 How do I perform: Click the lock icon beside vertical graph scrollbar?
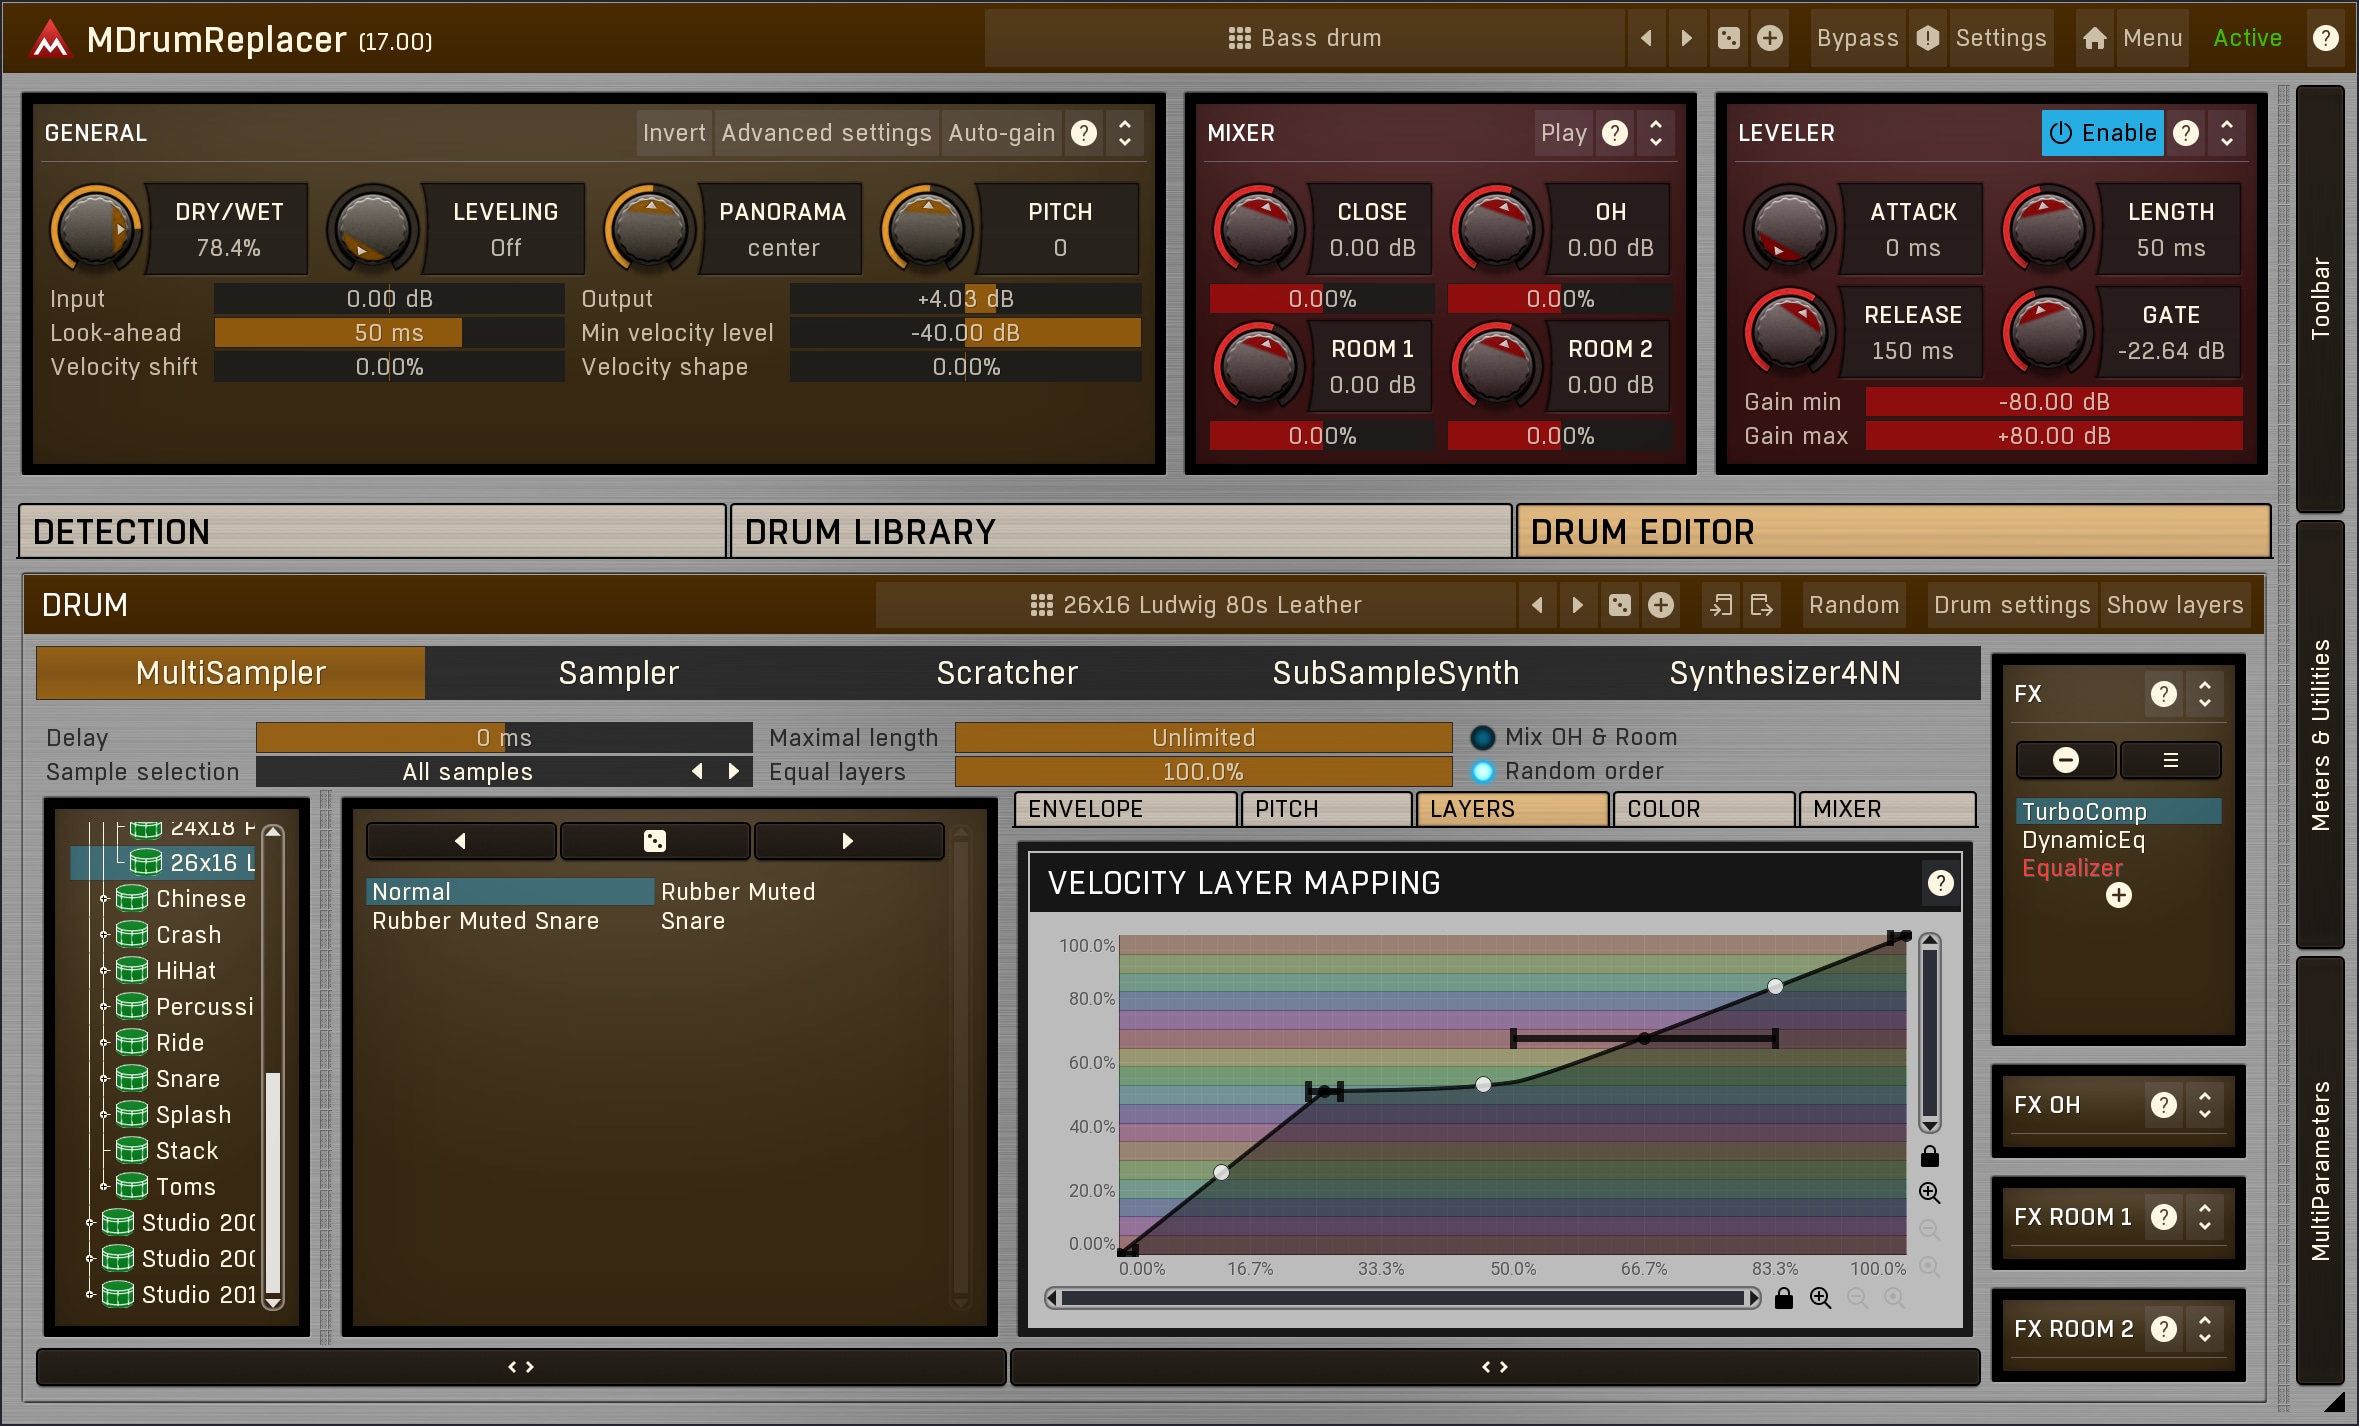point(1930,1157)
